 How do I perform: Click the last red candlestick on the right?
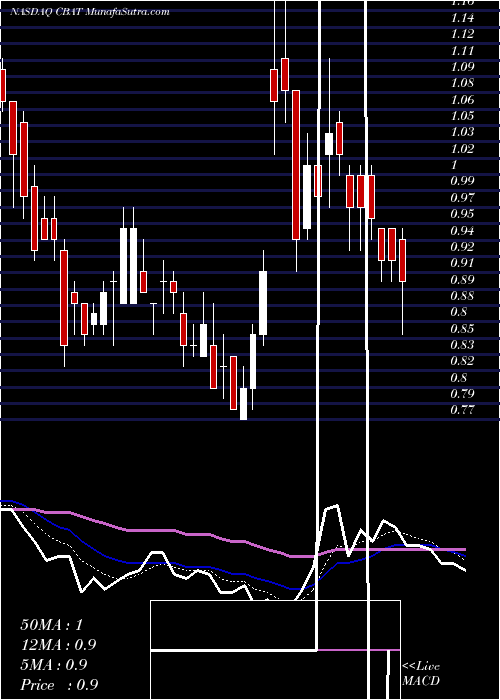pyautogui.click(x=402, y=260)
